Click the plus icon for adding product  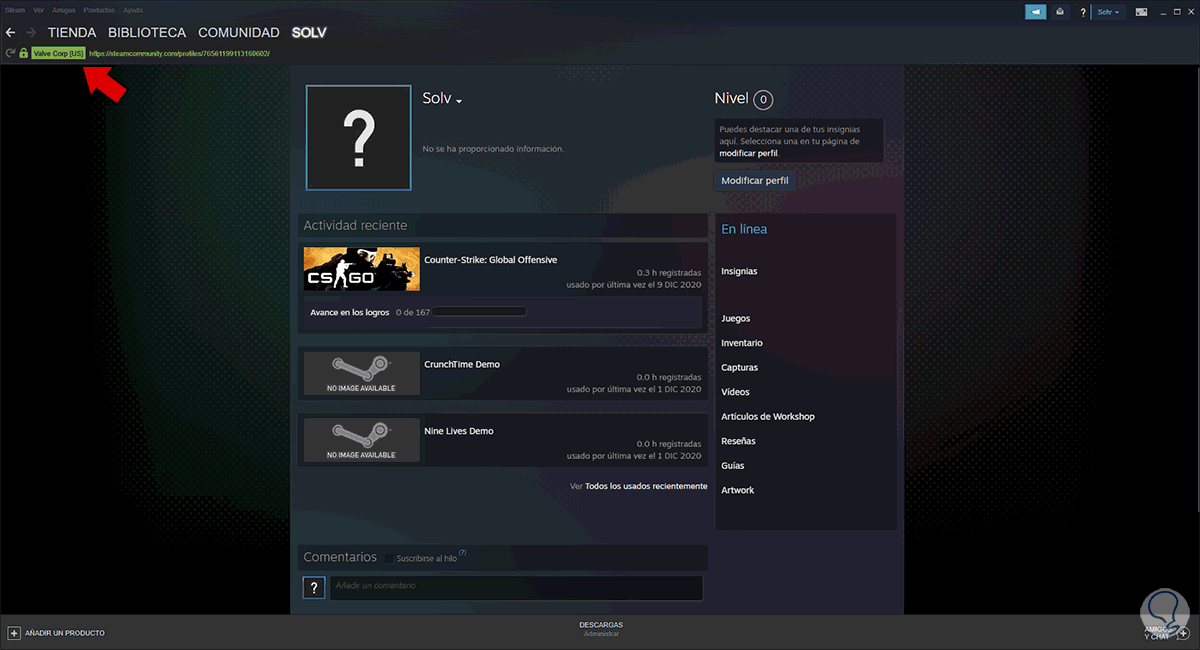[14, 633]
